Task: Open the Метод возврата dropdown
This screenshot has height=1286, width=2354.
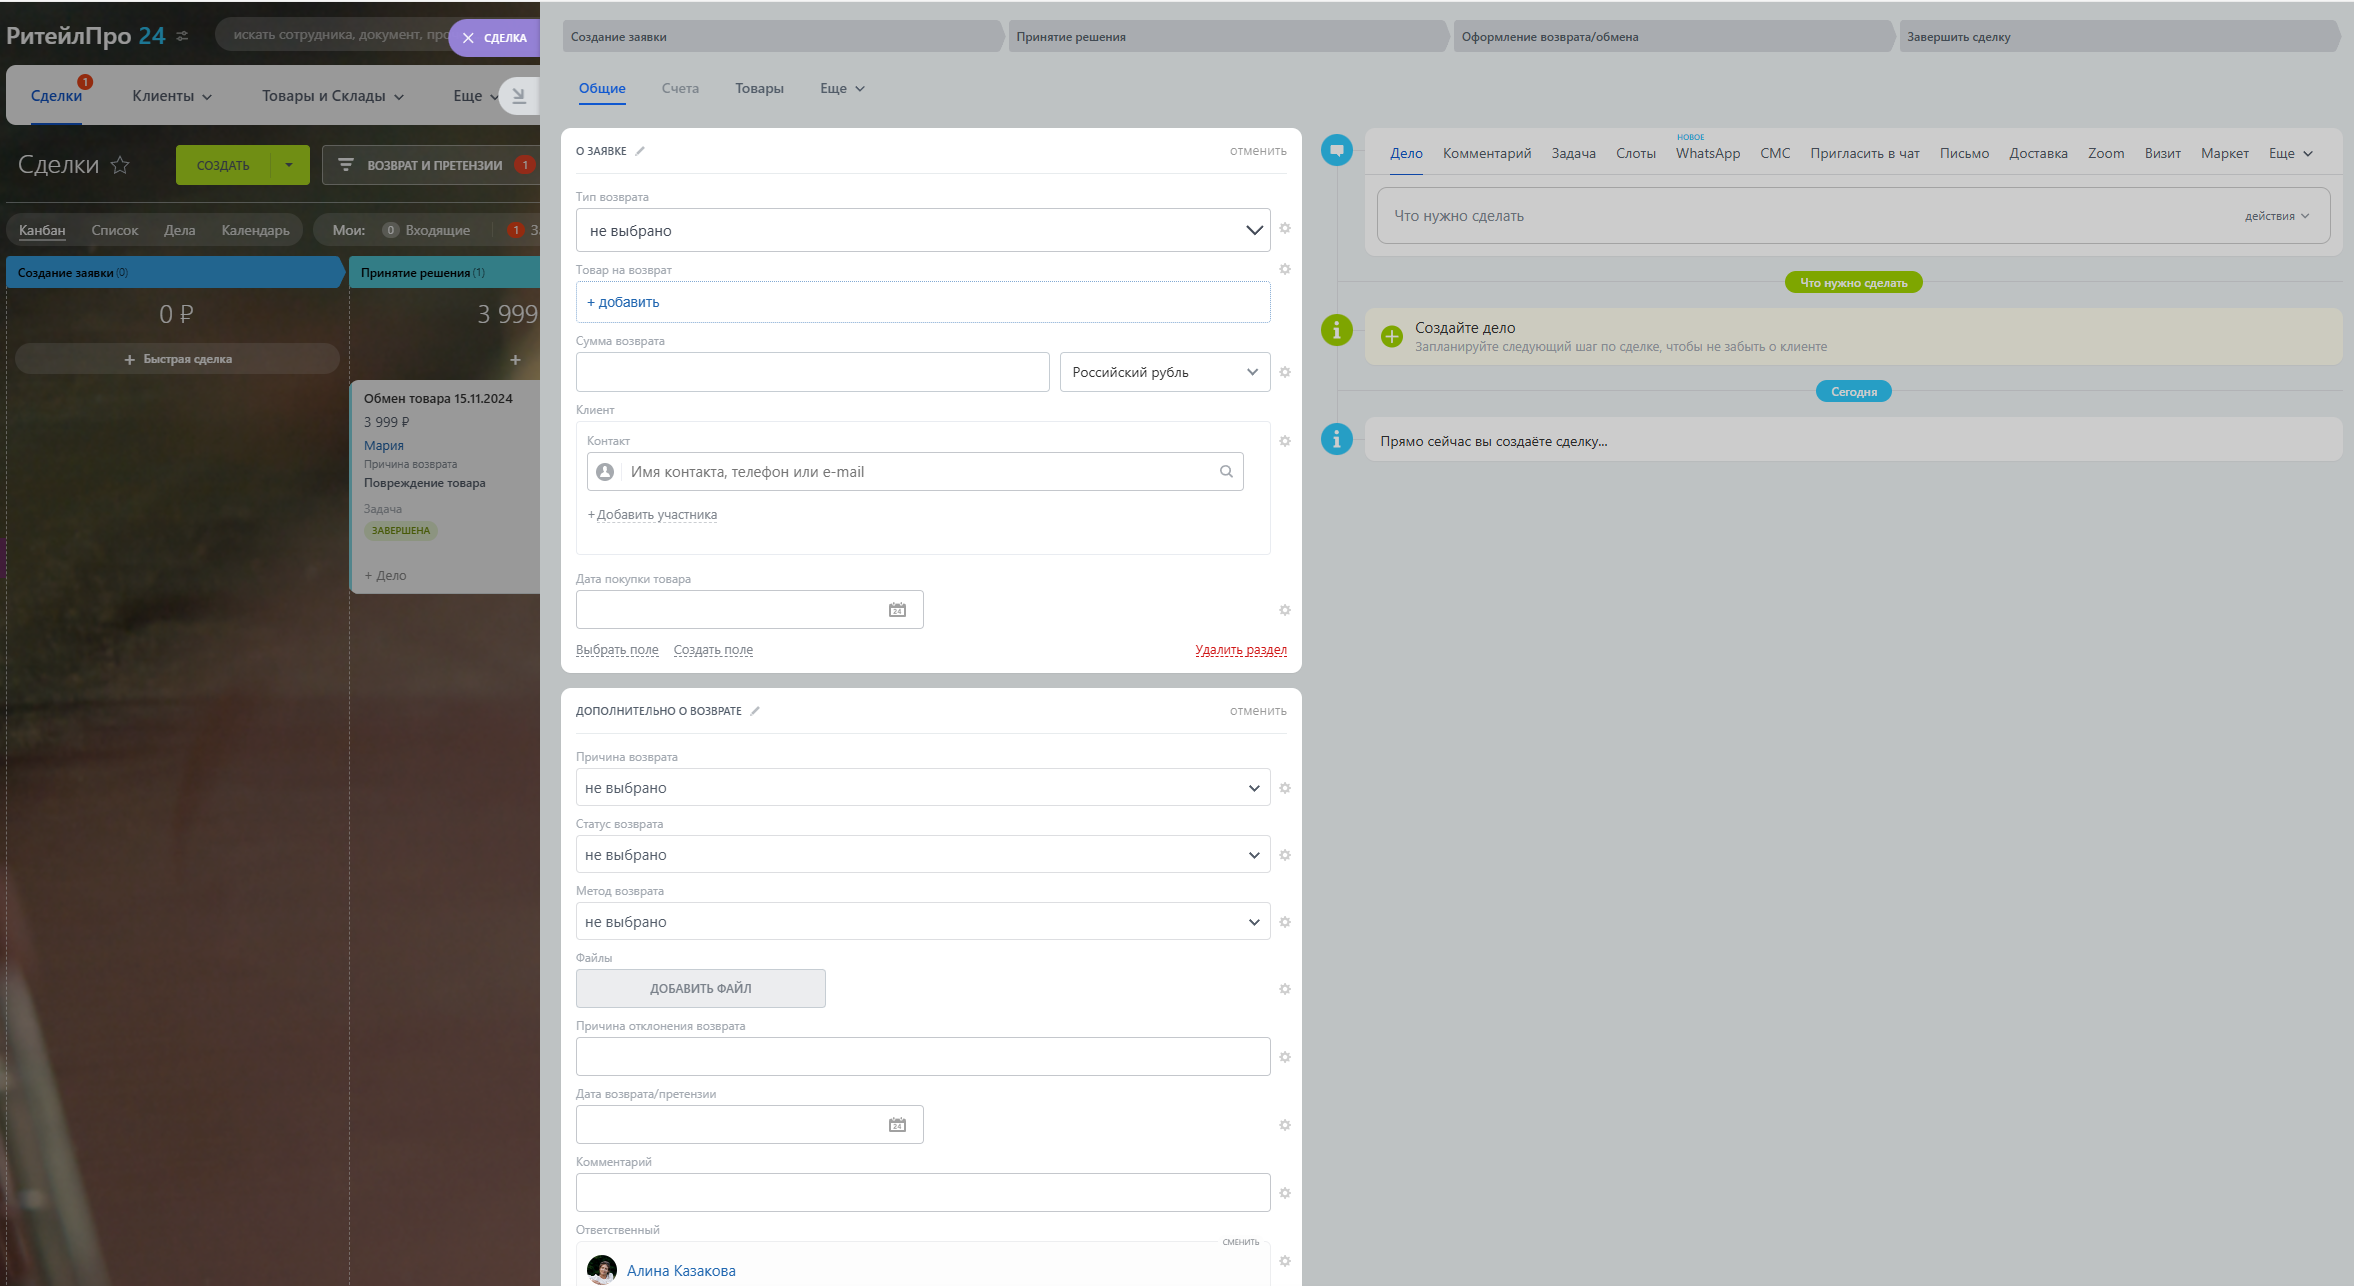Action: [x=922, y=922]
